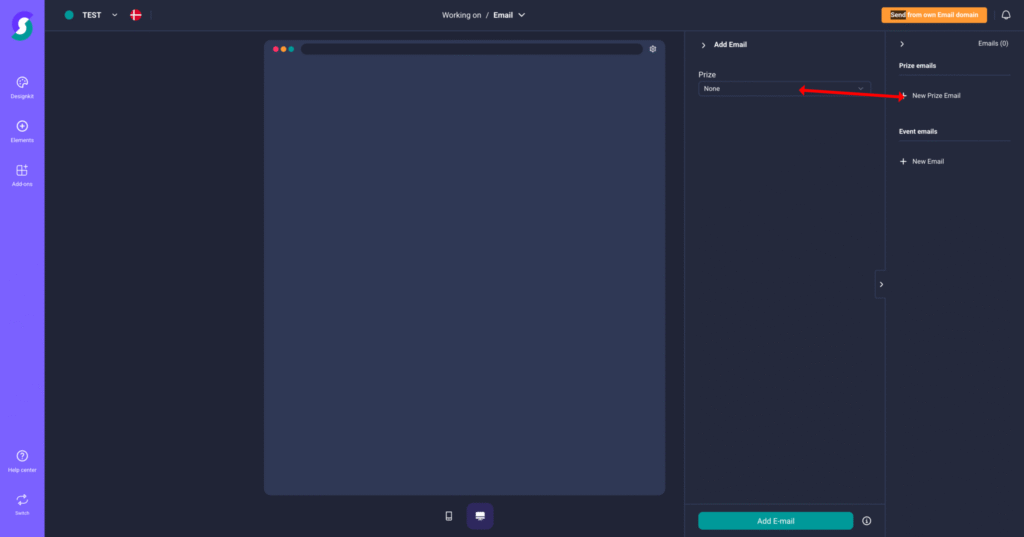Click the preview browser address bar
1024x537 pixels.
[472, 49]
